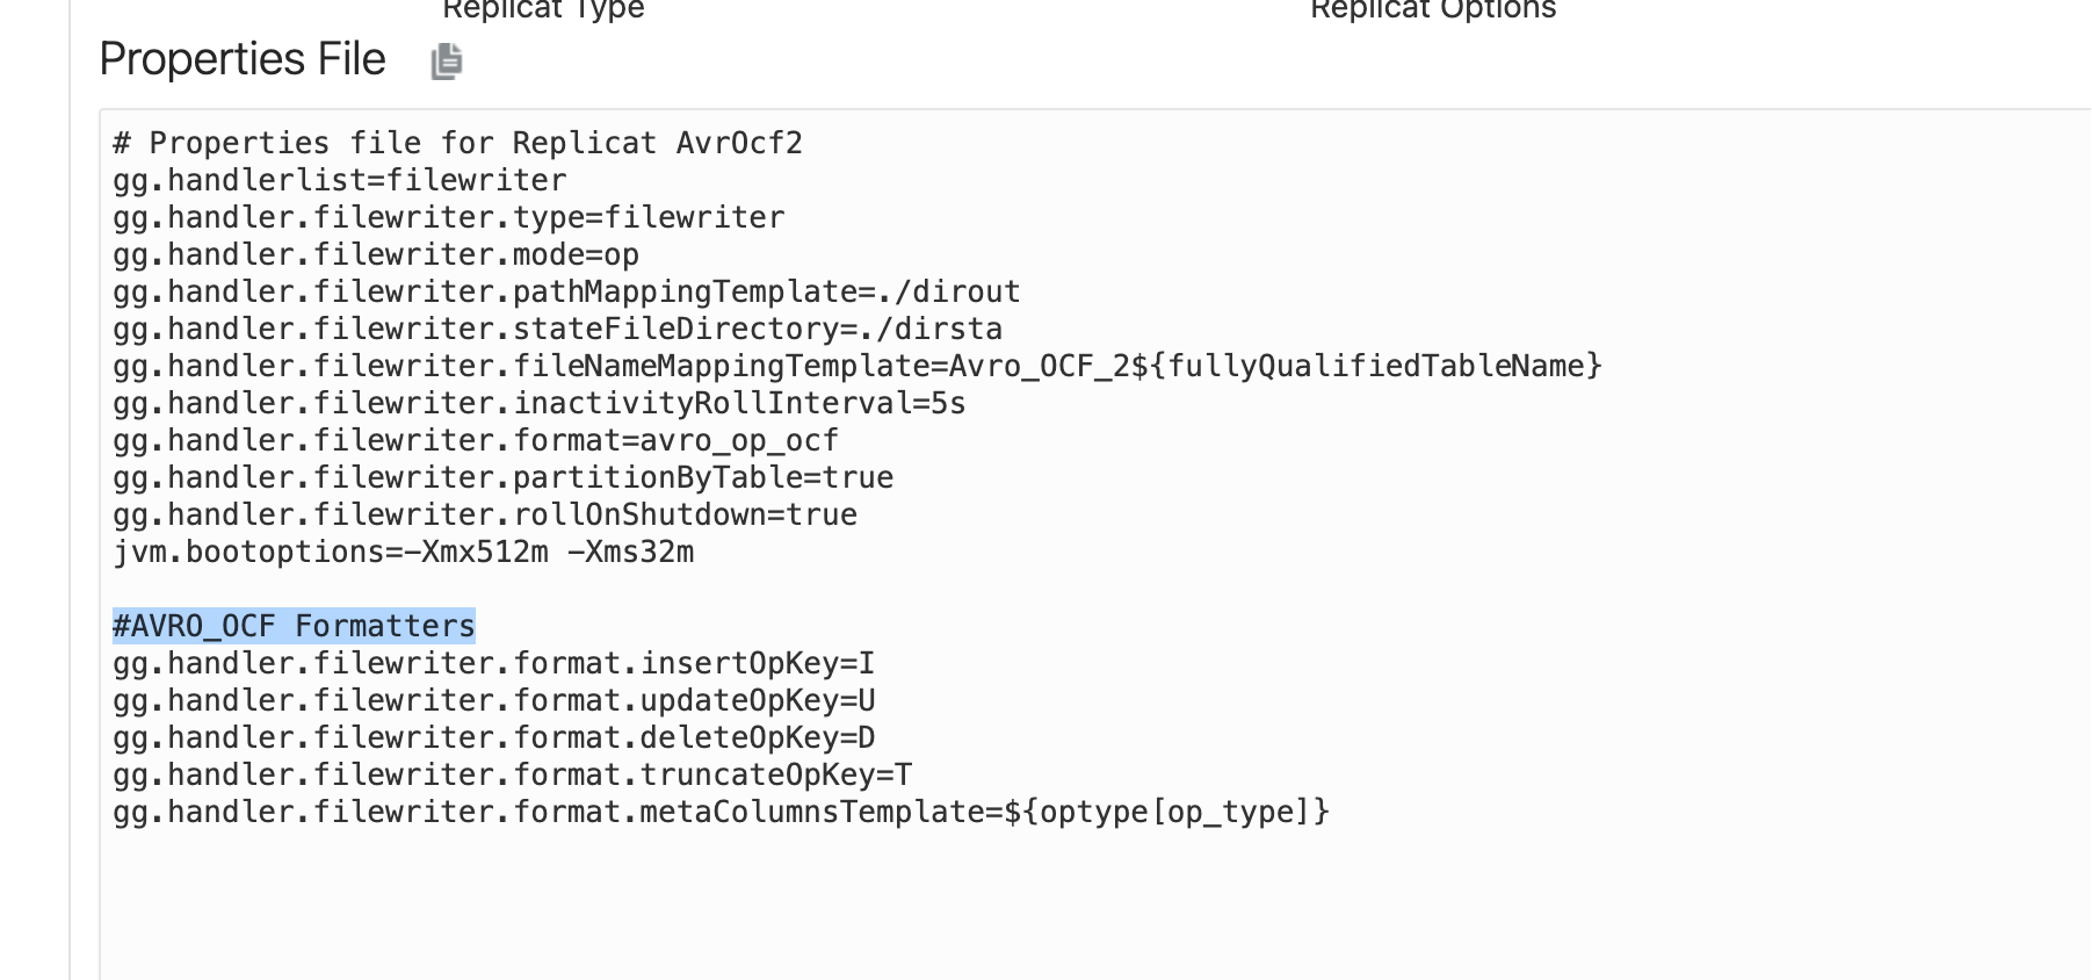This screenshot has width=2092, height=980.
Task: Click the highlighted #AVRO_OCF Formatters comment
Action: (x=293, y=626)
